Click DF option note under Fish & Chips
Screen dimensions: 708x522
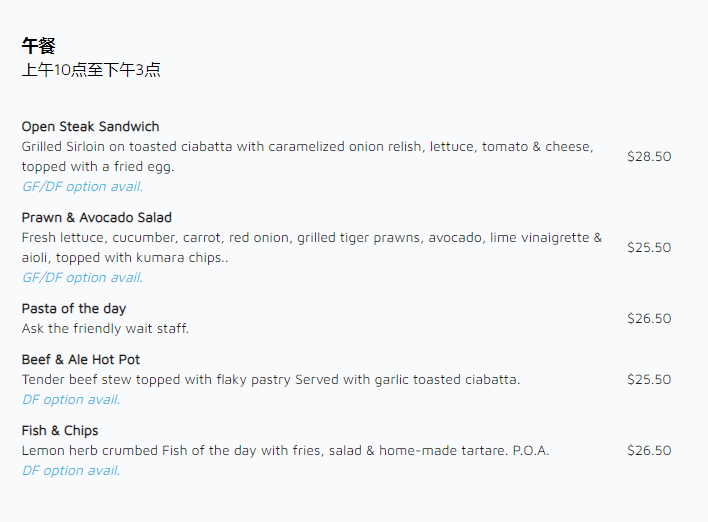tap(71, 471)
